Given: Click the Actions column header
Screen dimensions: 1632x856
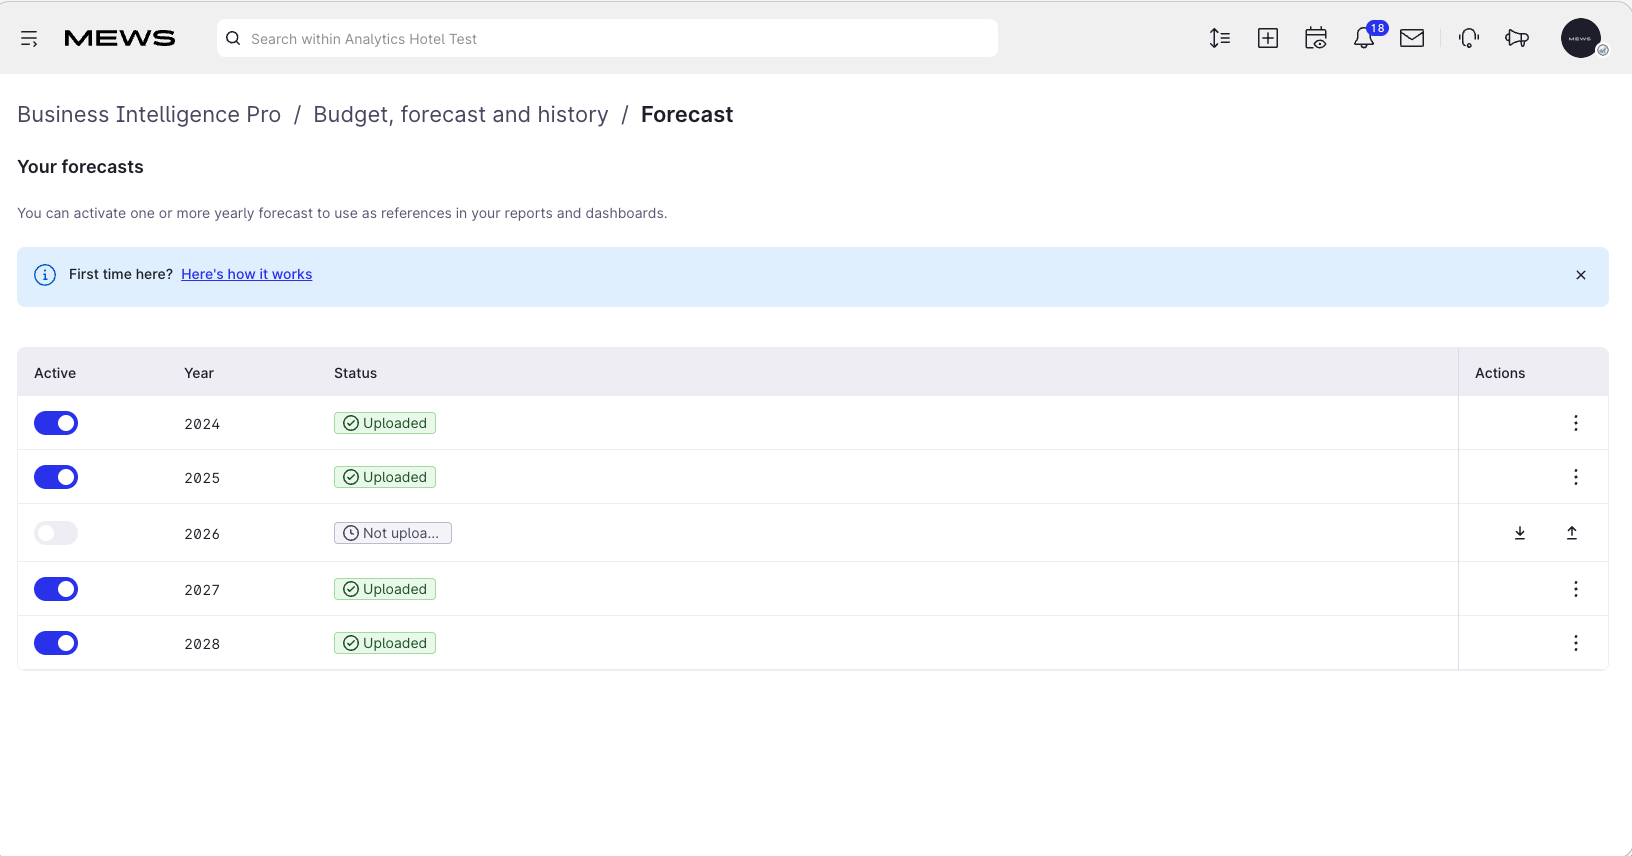Looking at the screenshot, I should pyautogui.click(x=1500, y=373).
